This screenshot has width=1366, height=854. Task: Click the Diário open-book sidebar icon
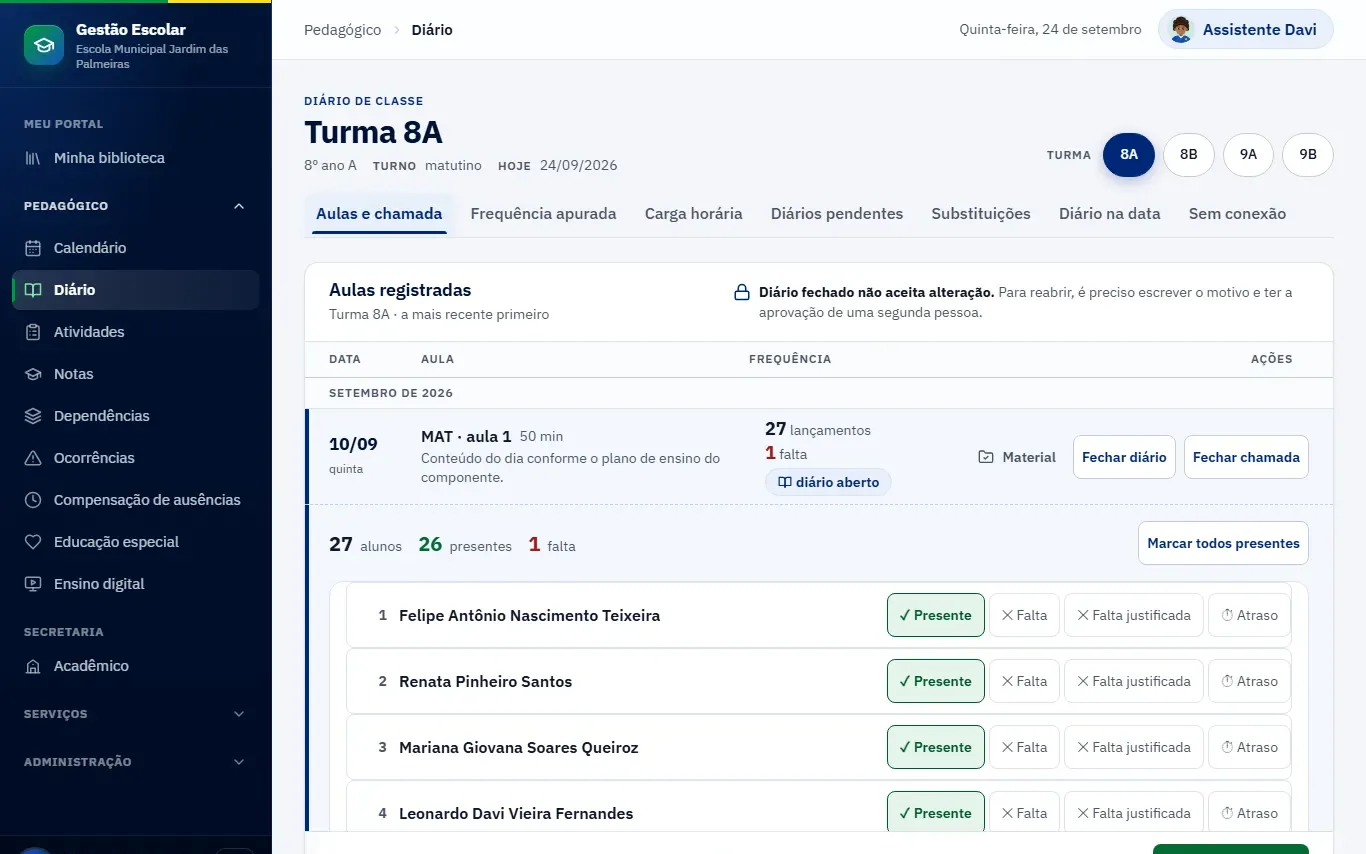(33, 290)
